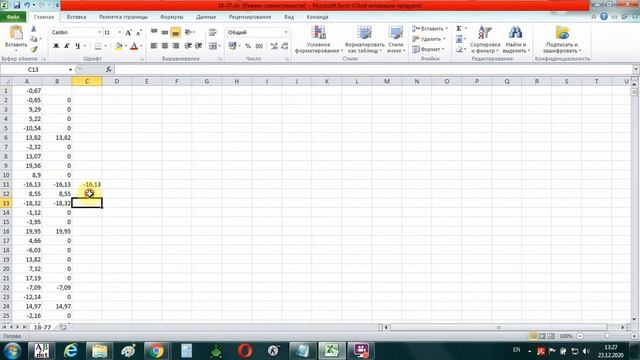Apply percent style to the cell

(248, 46)
